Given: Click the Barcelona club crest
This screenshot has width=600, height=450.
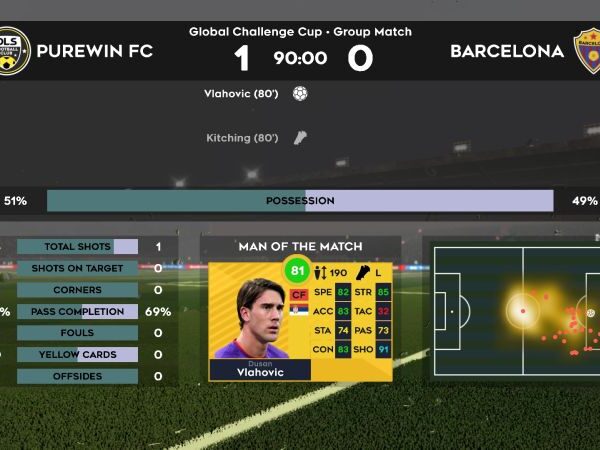Looking at the screenshot, I should click(588, 51).
